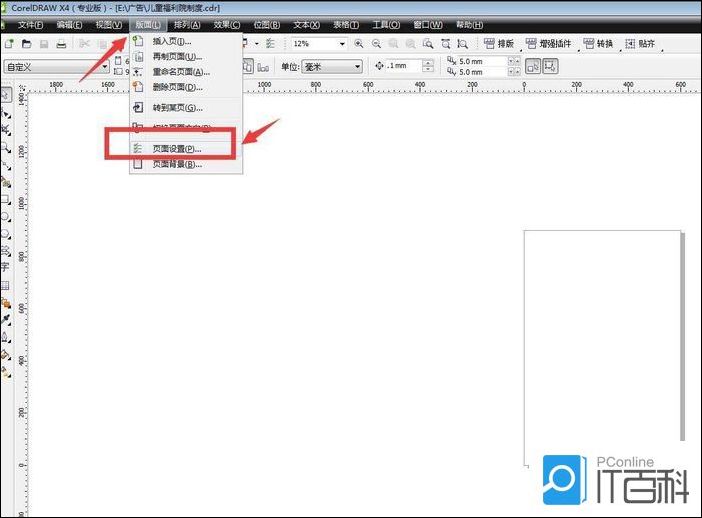This screenshot has height=518, width=702.
Task: Expand the 排版 toolbar menu
Action: coord(500,44)
